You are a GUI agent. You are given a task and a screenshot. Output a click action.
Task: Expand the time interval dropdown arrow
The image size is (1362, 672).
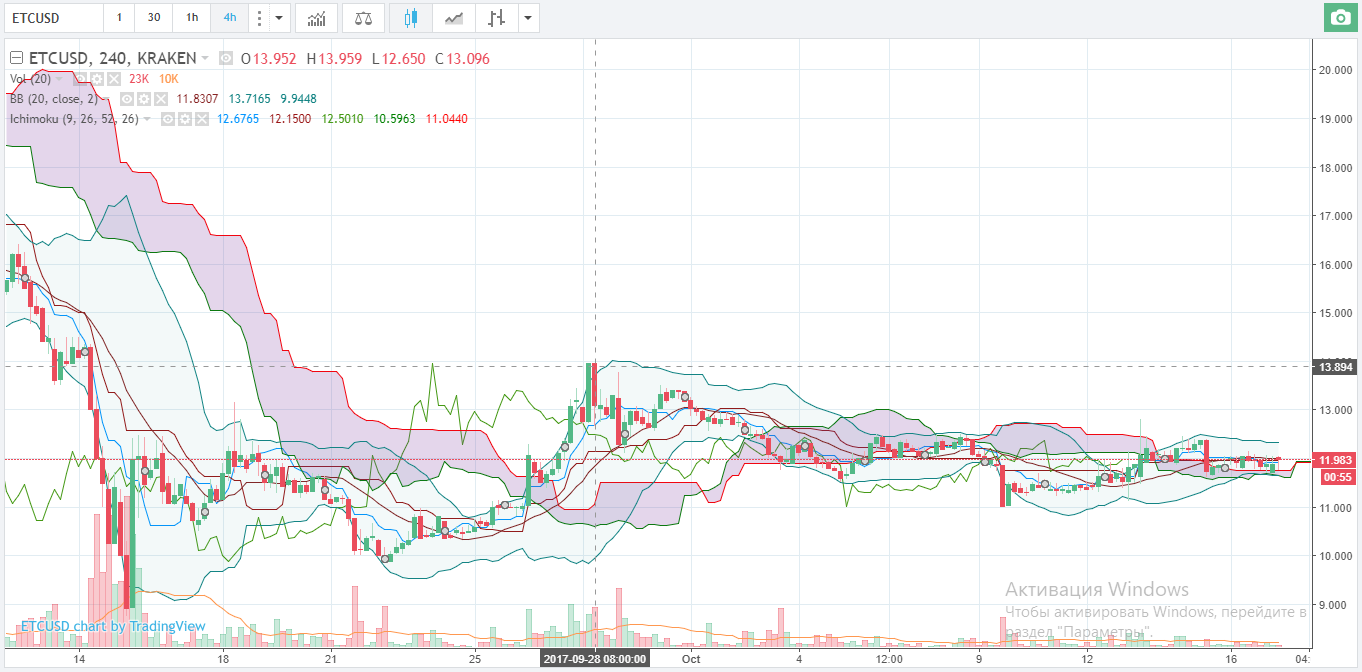click(279, 18)
